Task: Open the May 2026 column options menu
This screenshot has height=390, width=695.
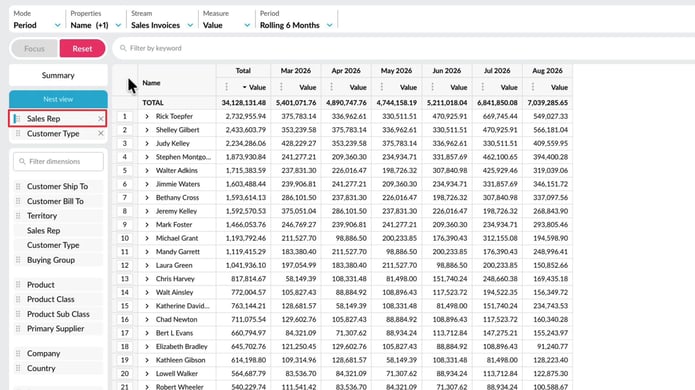Action: (382, 87)
